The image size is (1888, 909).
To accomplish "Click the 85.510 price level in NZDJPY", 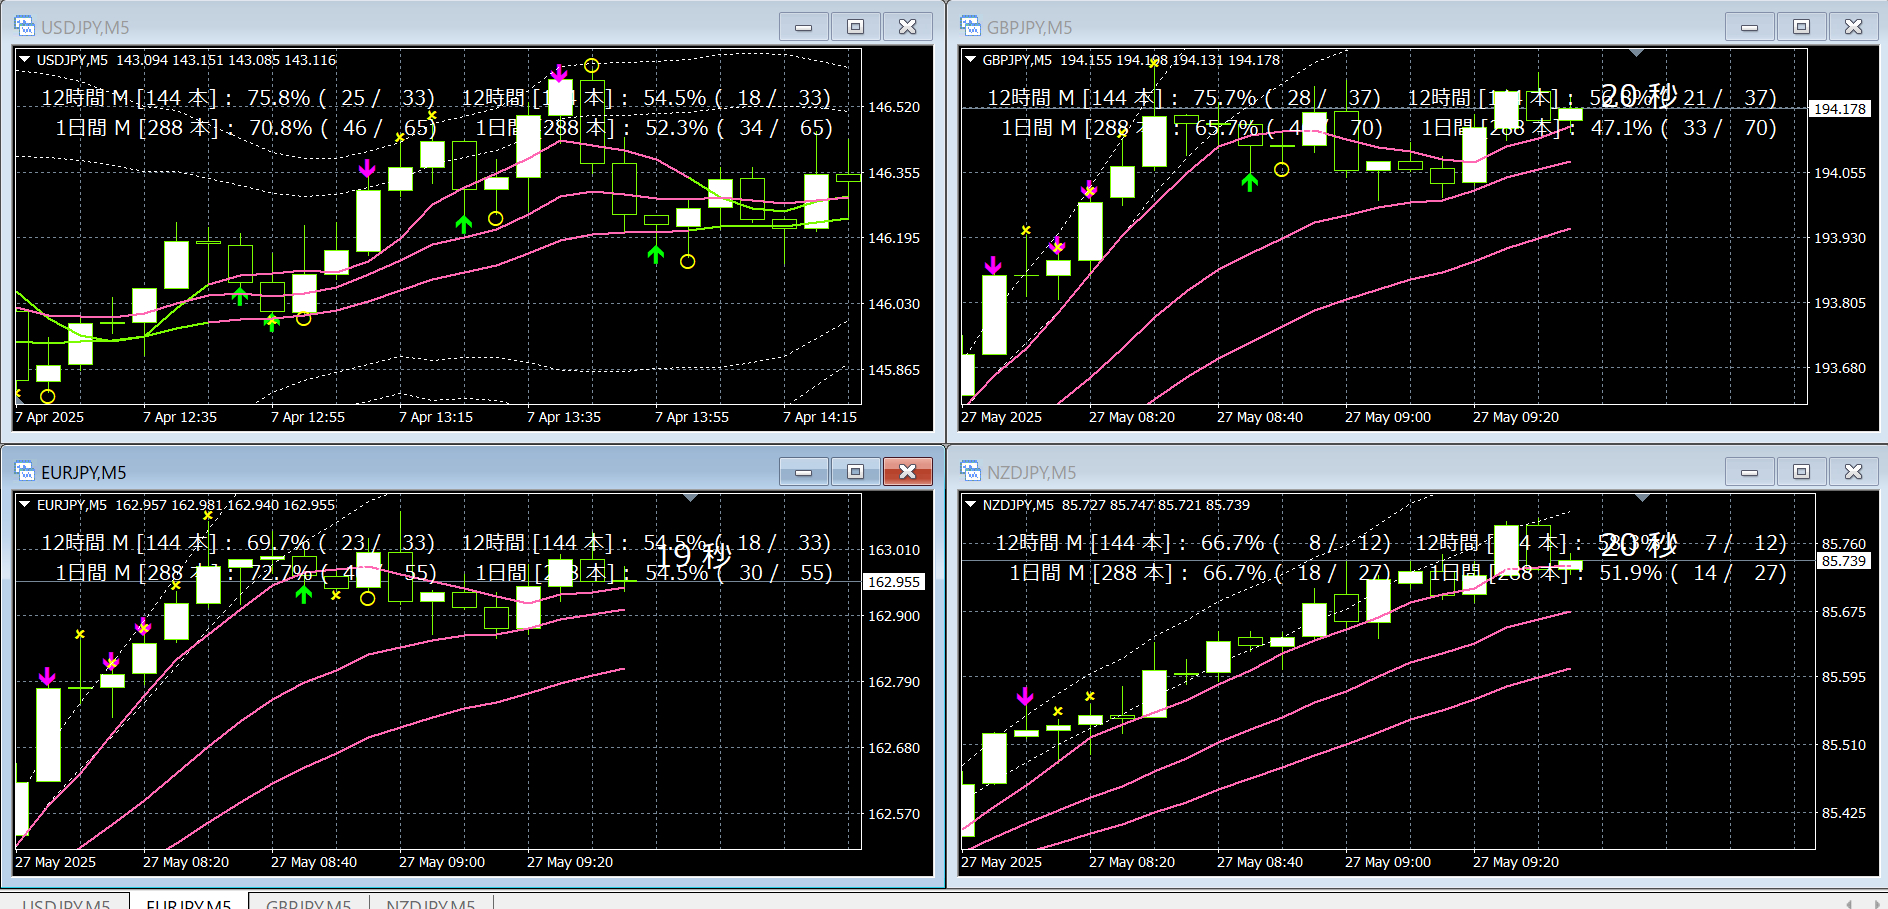I will tap(1844, 745).
